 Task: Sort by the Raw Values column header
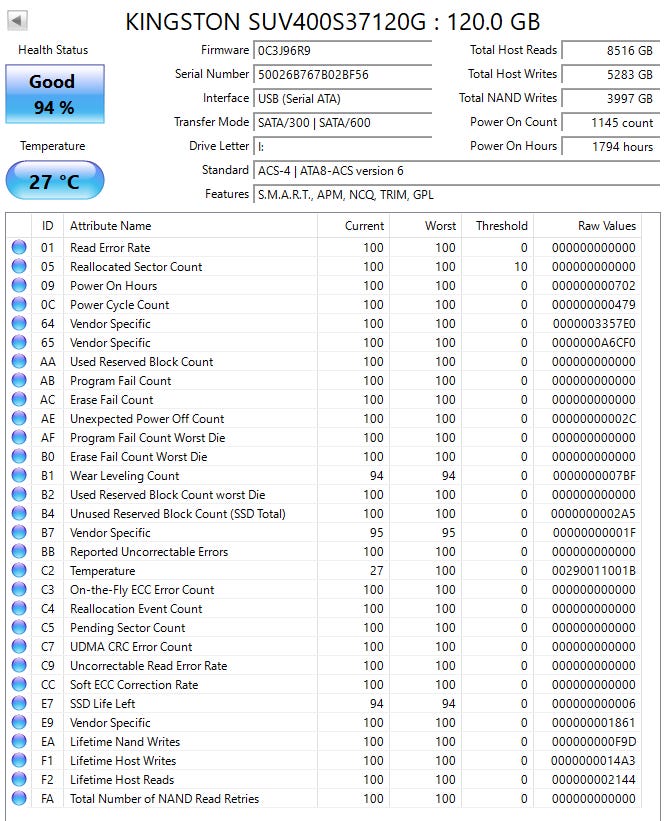tap(587, 226)
